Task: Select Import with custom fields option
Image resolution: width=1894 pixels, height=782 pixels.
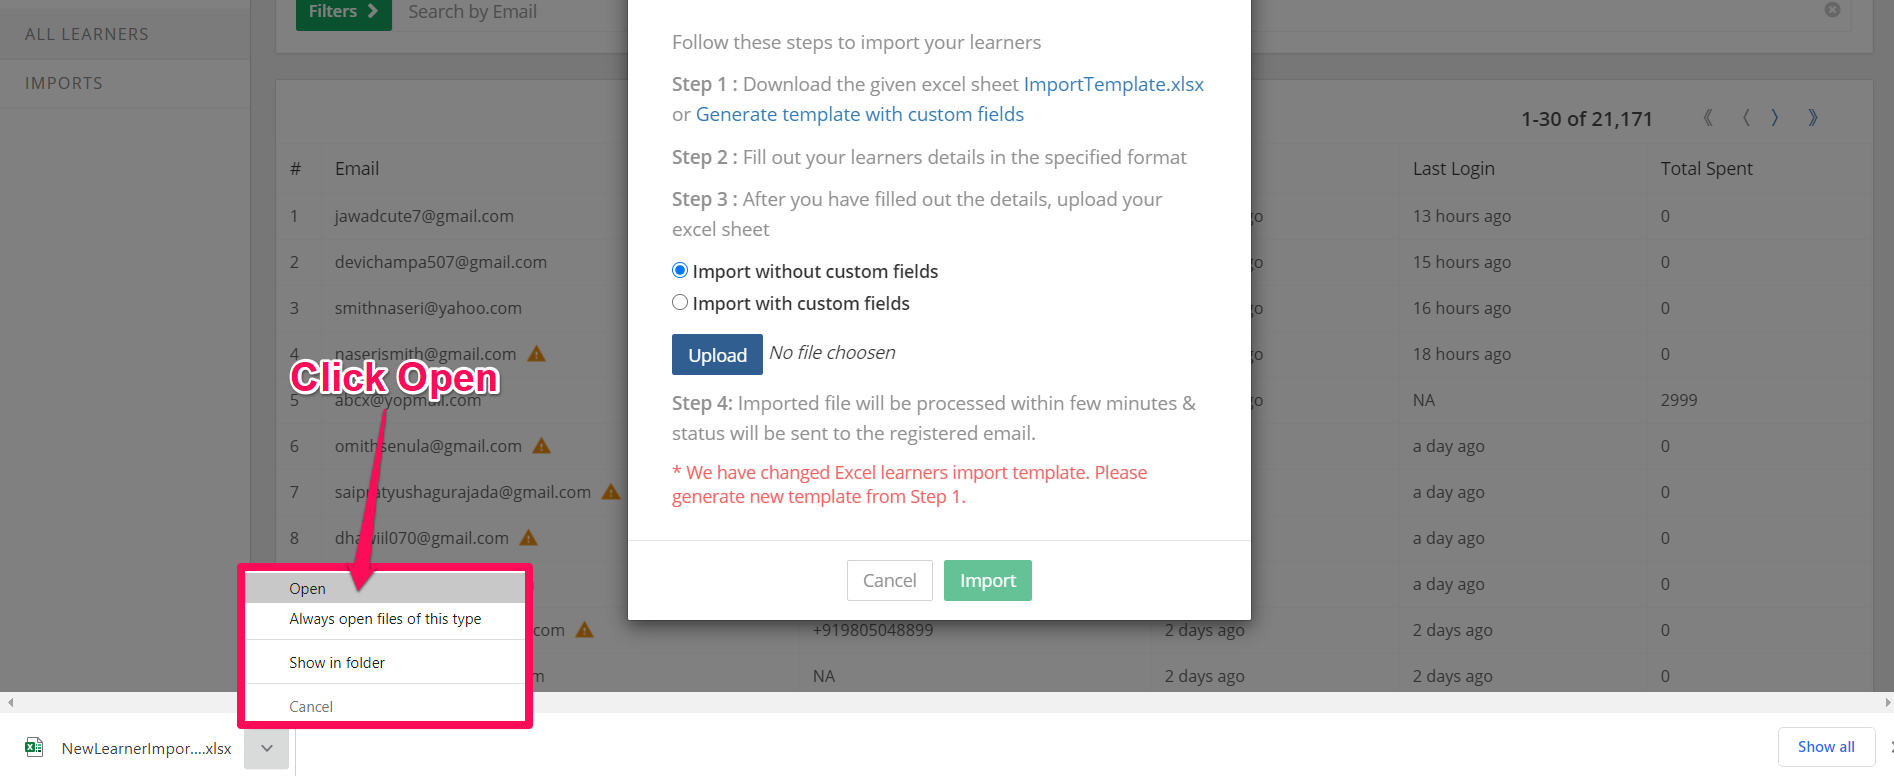Action: click(x=680, y=303)
